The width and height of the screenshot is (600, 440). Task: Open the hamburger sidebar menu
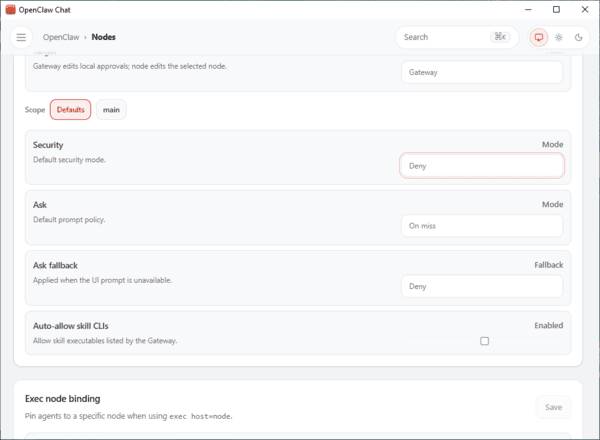21,37
